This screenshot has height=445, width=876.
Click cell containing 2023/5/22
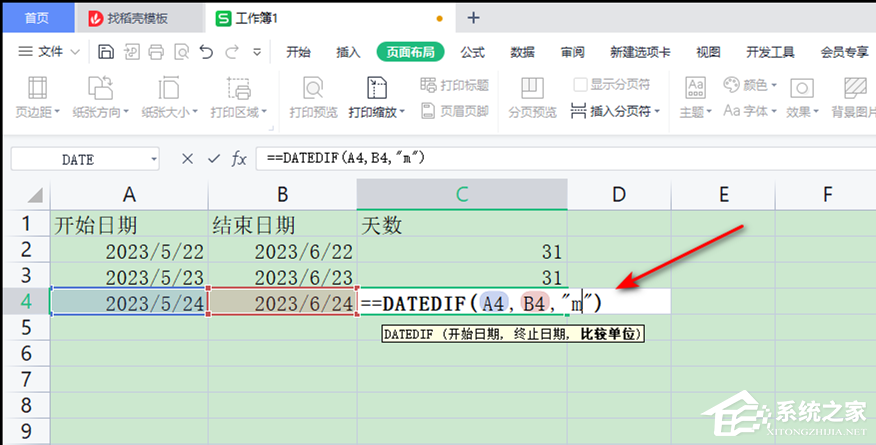pyautogui.click(x=129, y=251)
